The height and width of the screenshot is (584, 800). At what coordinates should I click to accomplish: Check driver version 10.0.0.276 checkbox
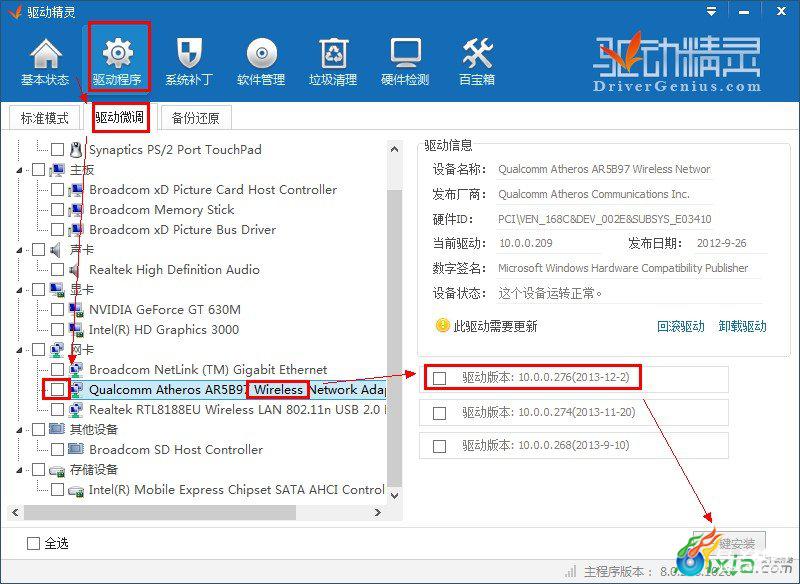point(439,378)
